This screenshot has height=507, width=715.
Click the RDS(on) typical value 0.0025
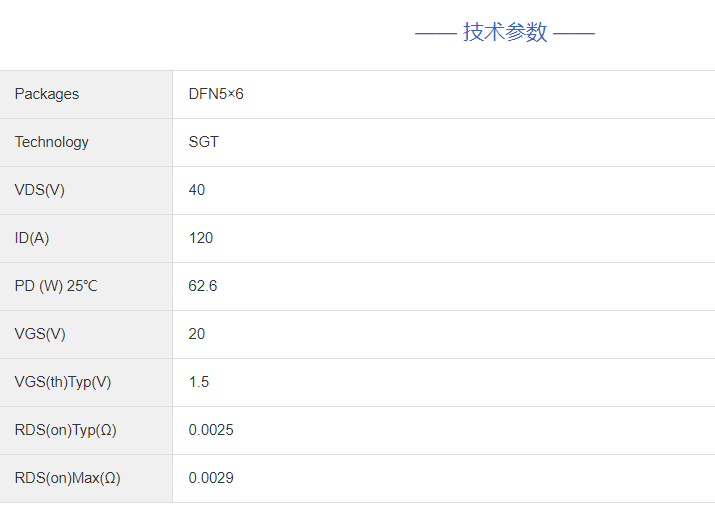click(211, 430)
